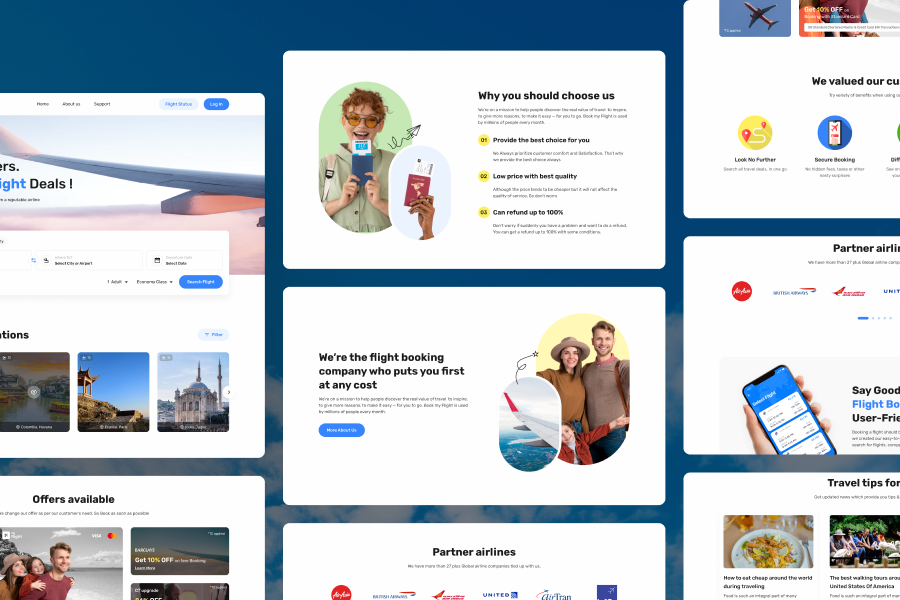The height and width of the screenshot is (600, 900).
Task: Click the eye icon on Colombia, Havana photo
Action: (34, 392)
